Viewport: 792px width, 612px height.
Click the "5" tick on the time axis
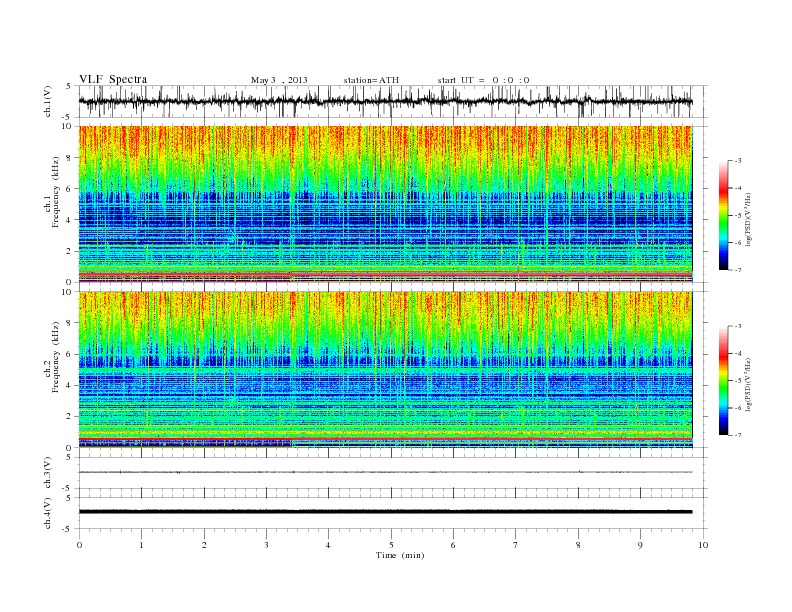tap(391, 545)
